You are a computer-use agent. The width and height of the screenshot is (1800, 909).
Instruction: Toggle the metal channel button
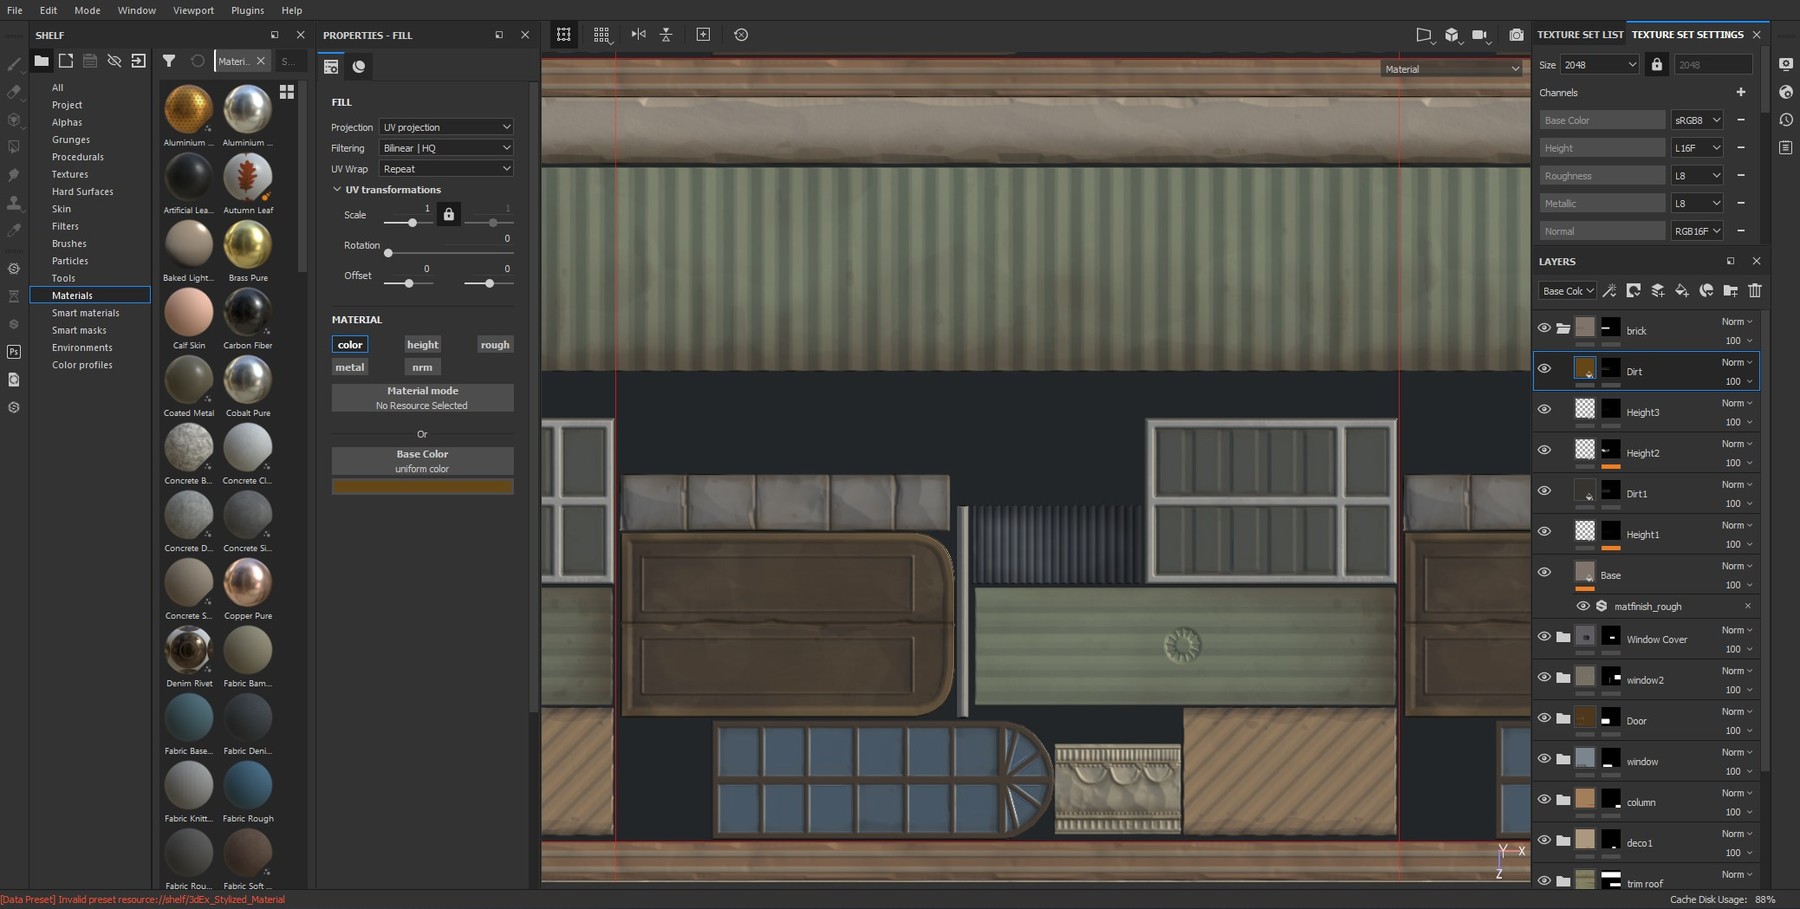[350, 367]
